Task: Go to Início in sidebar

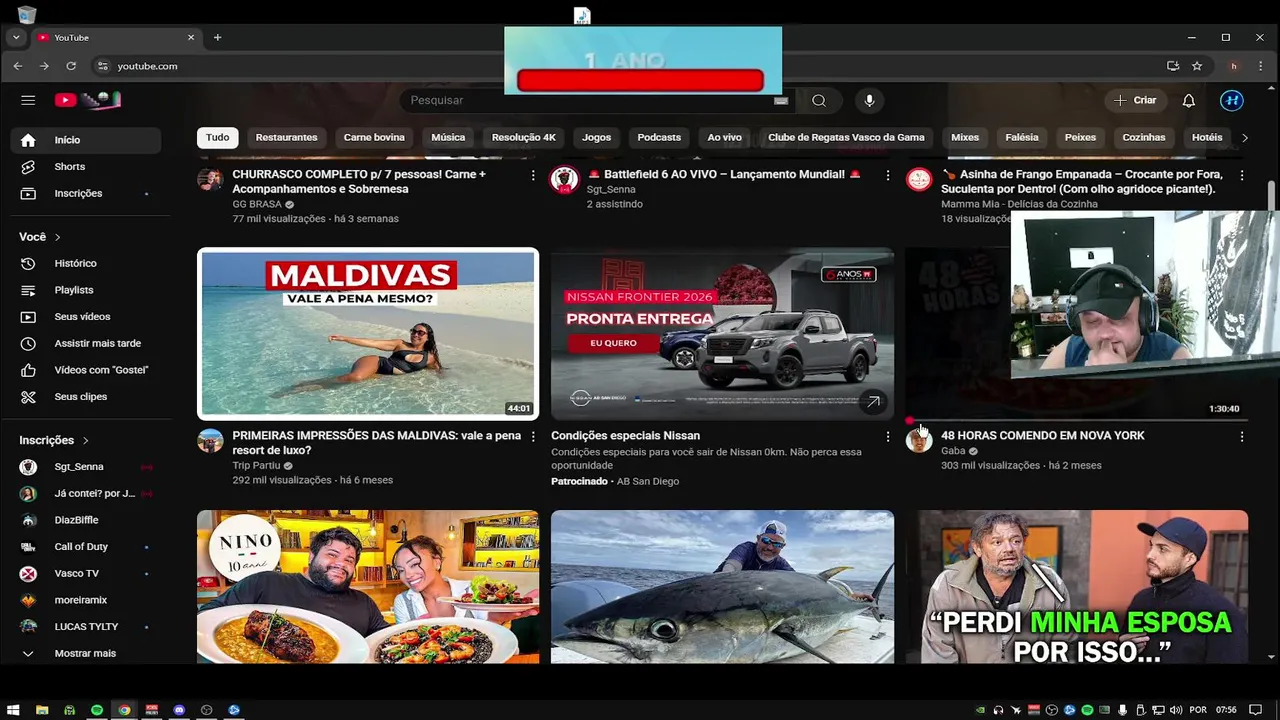Action: coord(86,140)
